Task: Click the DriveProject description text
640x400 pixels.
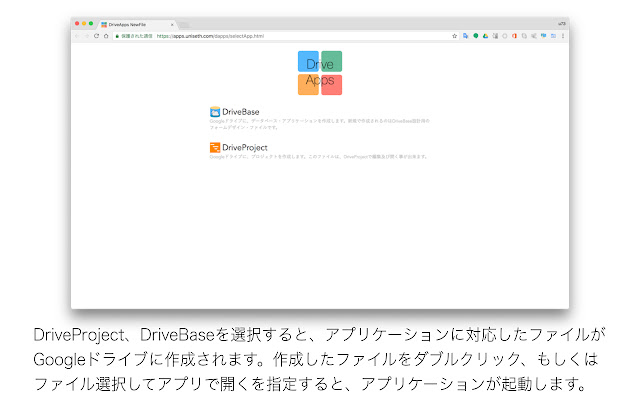Action: pyautogui.click(x=318, y=156)
